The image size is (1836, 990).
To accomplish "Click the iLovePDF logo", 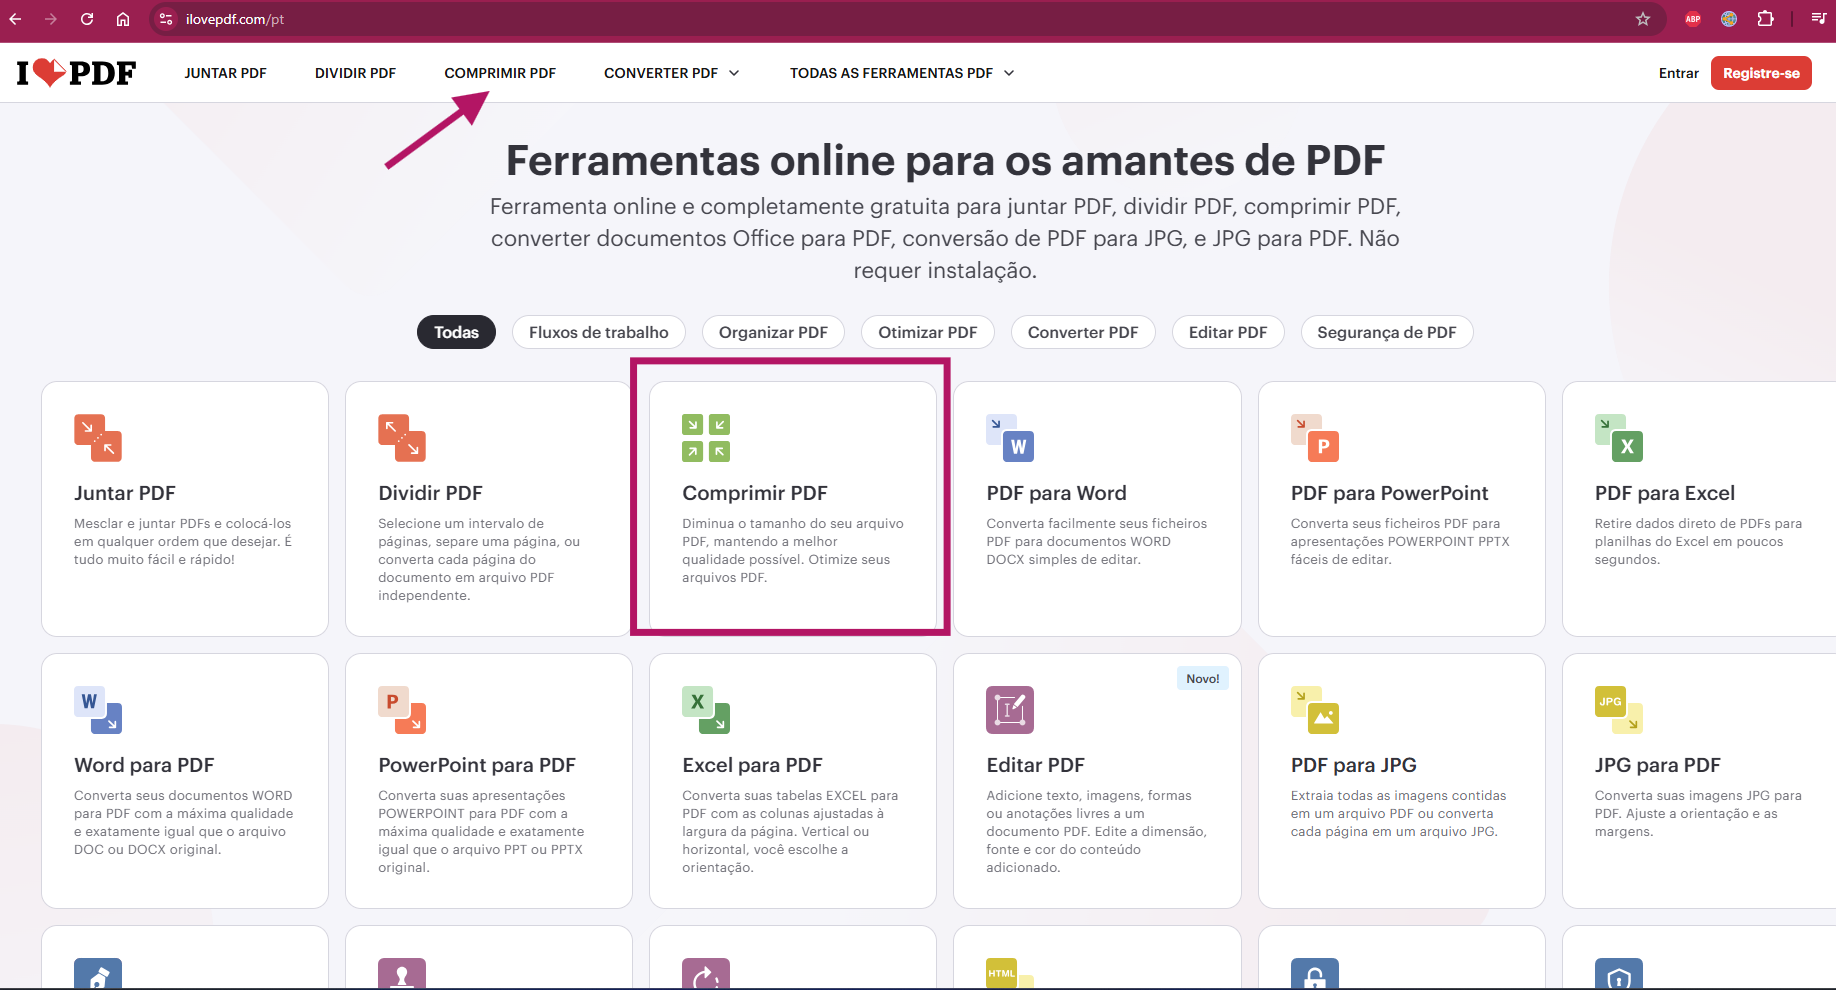I will (76, 73).
